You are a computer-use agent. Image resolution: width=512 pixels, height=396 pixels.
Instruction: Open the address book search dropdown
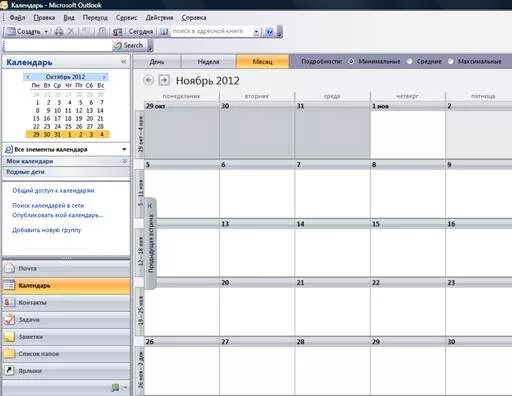256,32
